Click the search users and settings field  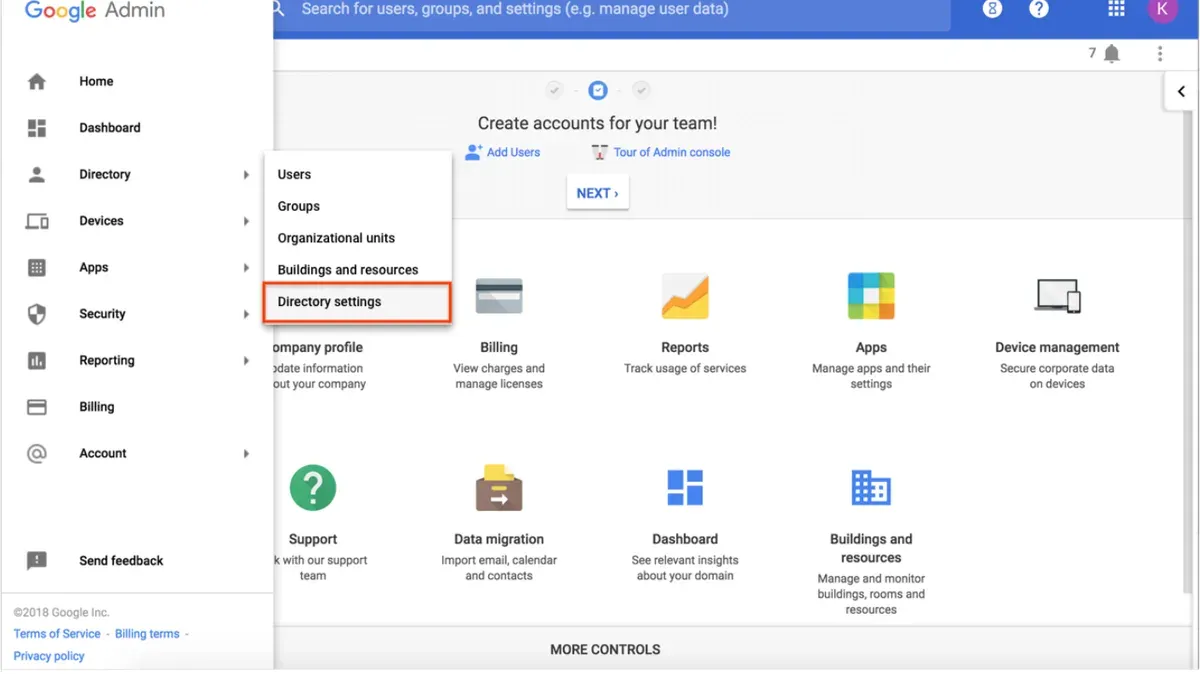point(610,10)
